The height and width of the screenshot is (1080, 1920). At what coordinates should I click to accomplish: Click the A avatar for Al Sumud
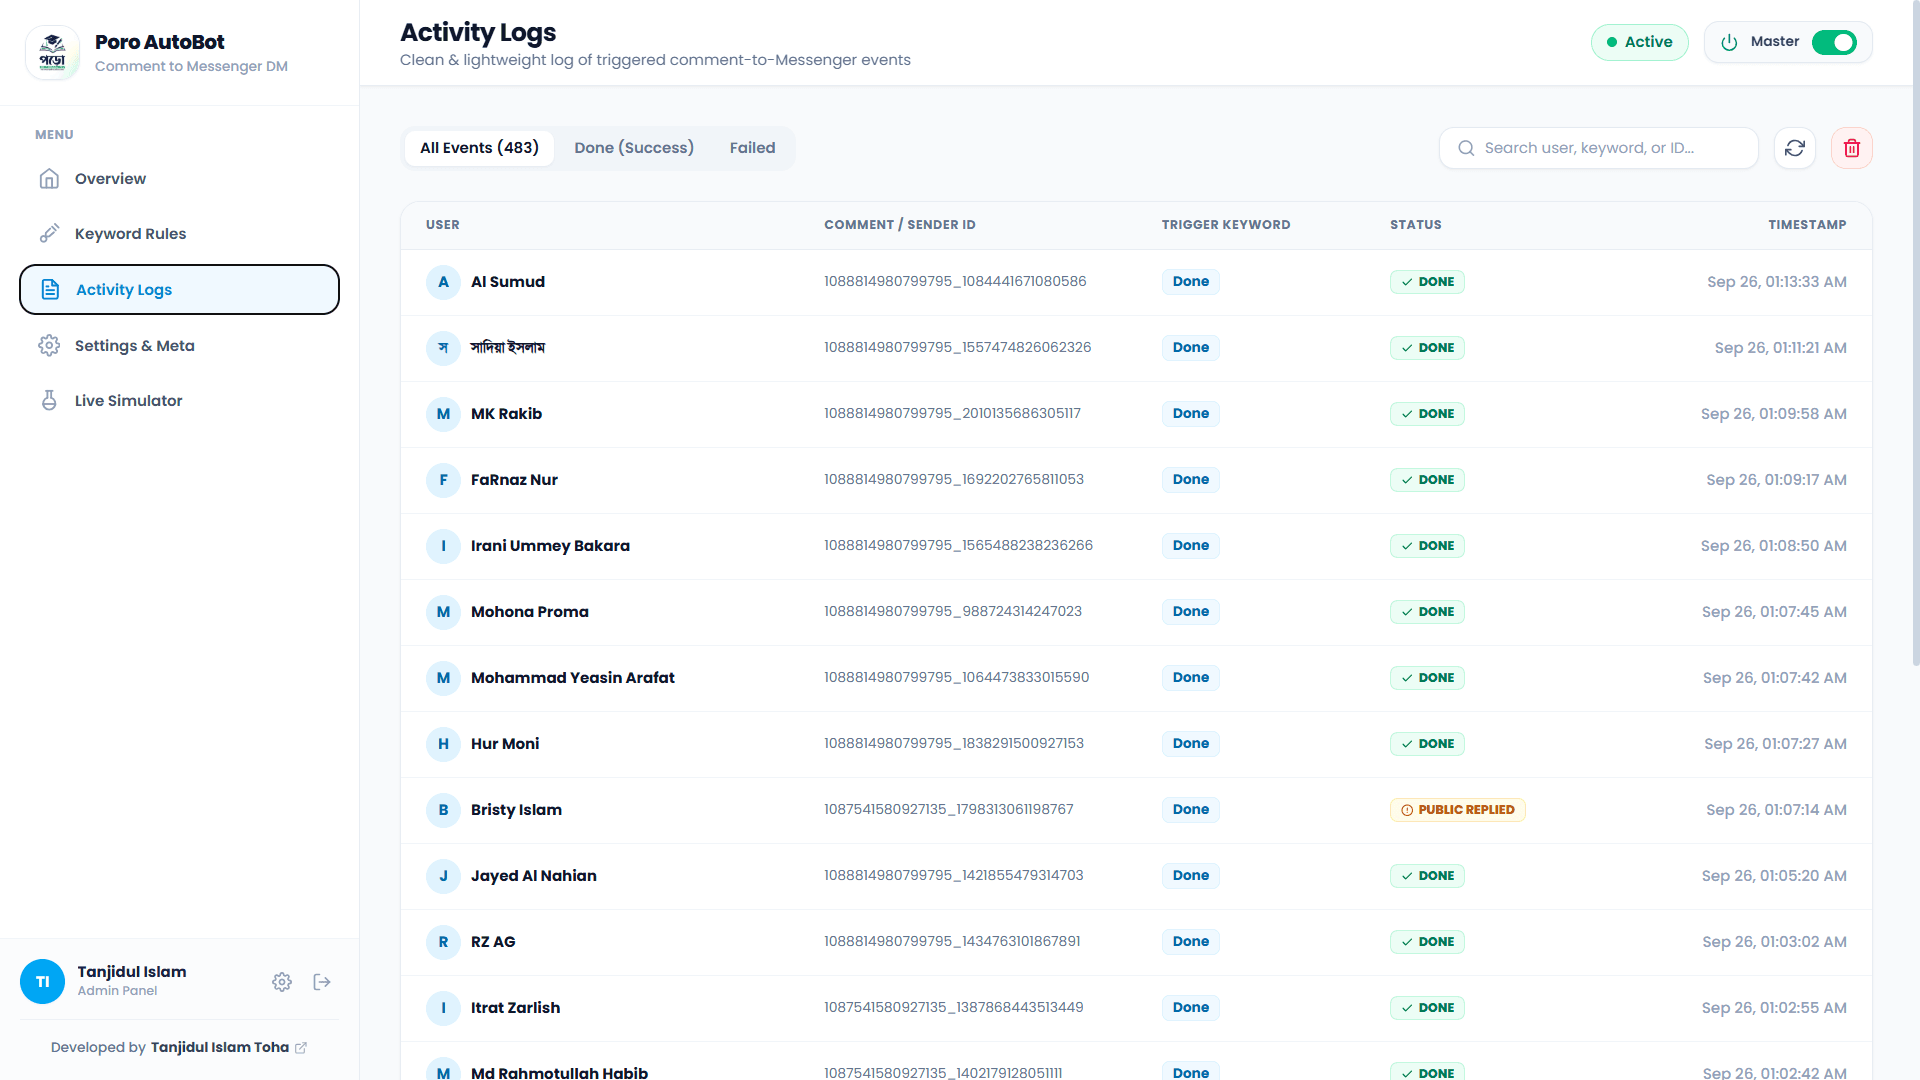click(x=443, y=282)
